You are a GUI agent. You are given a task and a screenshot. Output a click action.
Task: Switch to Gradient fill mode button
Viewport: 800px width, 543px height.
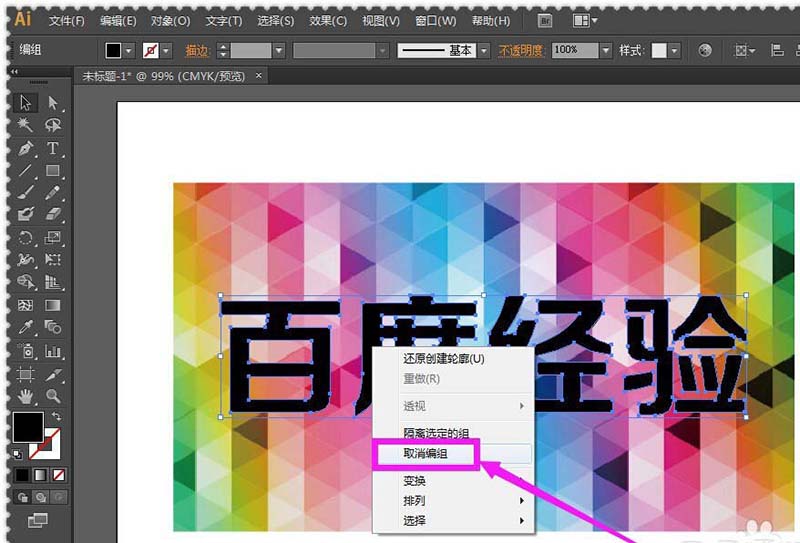40,475
